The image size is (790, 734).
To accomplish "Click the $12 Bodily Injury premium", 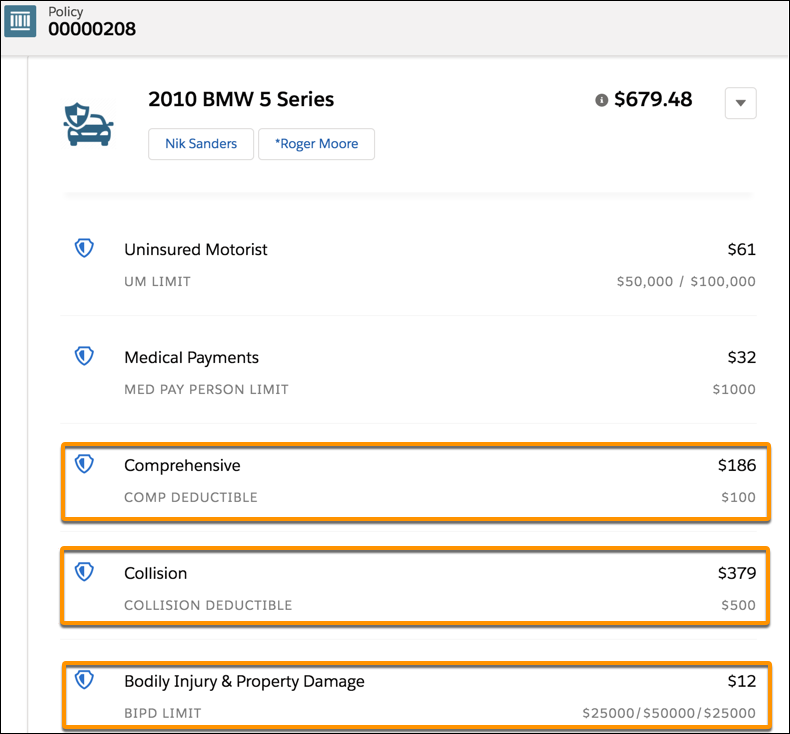I will 742,681.
